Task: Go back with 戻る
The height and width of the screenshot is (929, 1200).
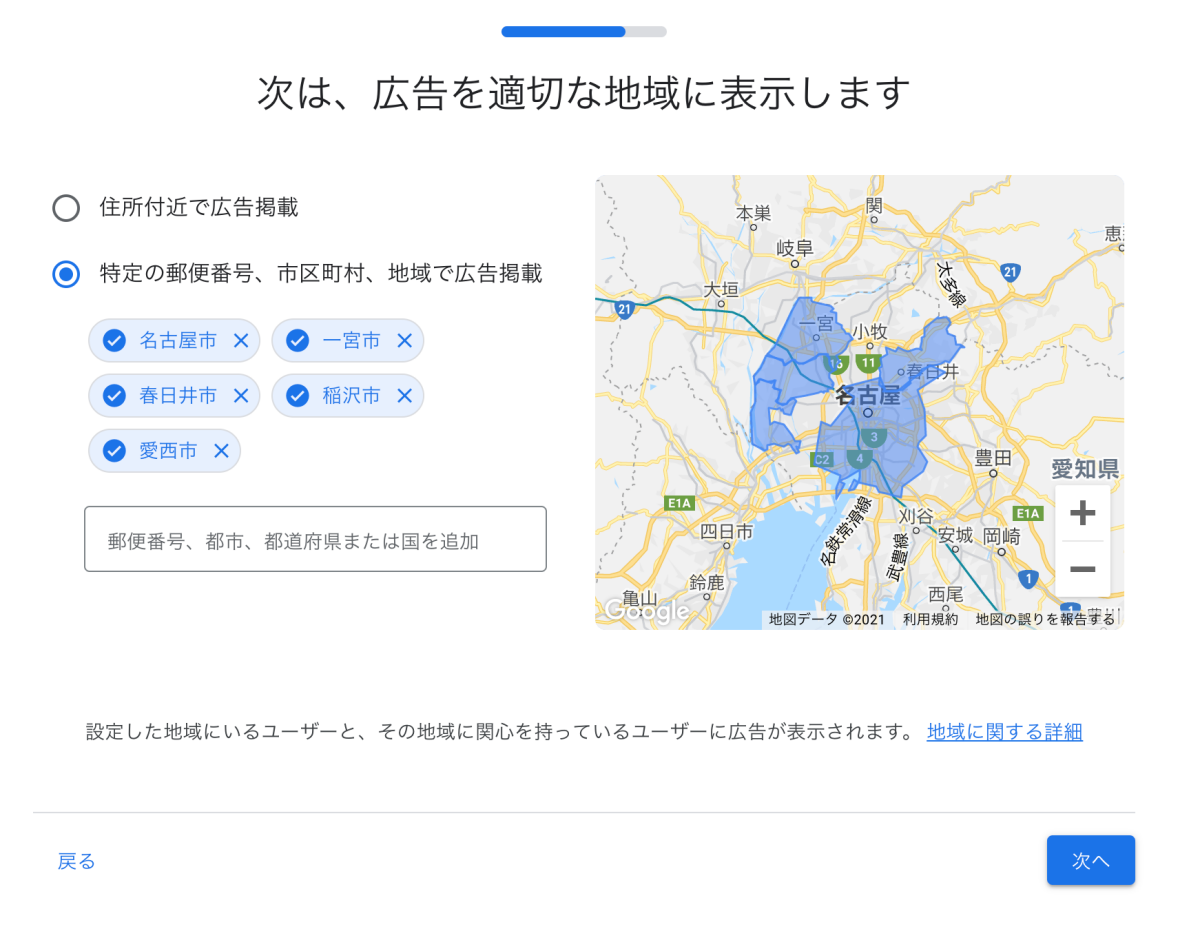Action: pyautogui.click(x=77, y=861)
